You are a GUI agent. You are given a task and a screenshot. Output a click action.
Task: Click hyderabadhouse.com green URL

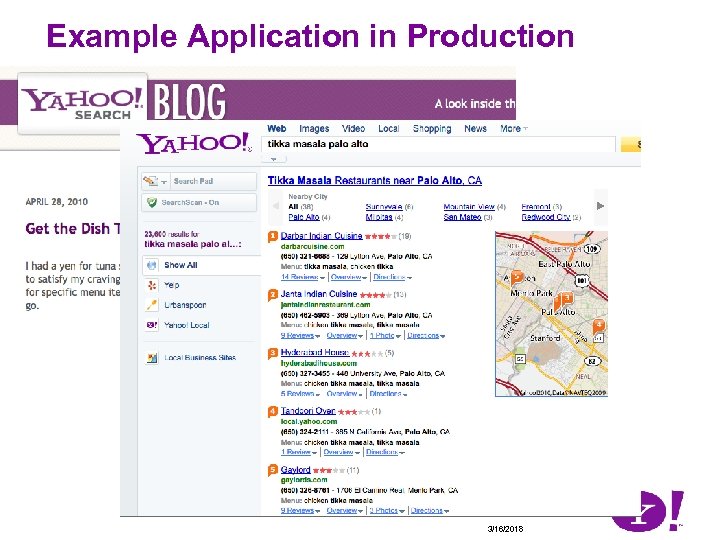[319, 363]
